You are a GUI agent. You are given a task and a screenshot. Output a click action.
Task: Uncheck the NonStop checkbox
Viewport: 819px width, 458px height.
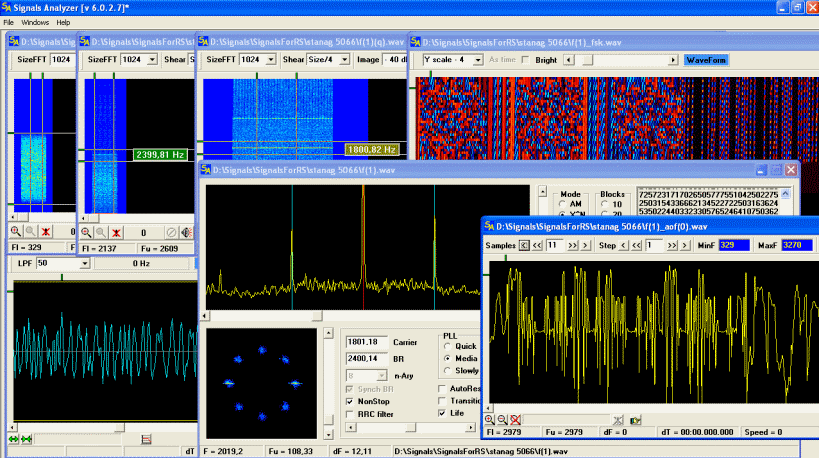[x=349, y=400]
